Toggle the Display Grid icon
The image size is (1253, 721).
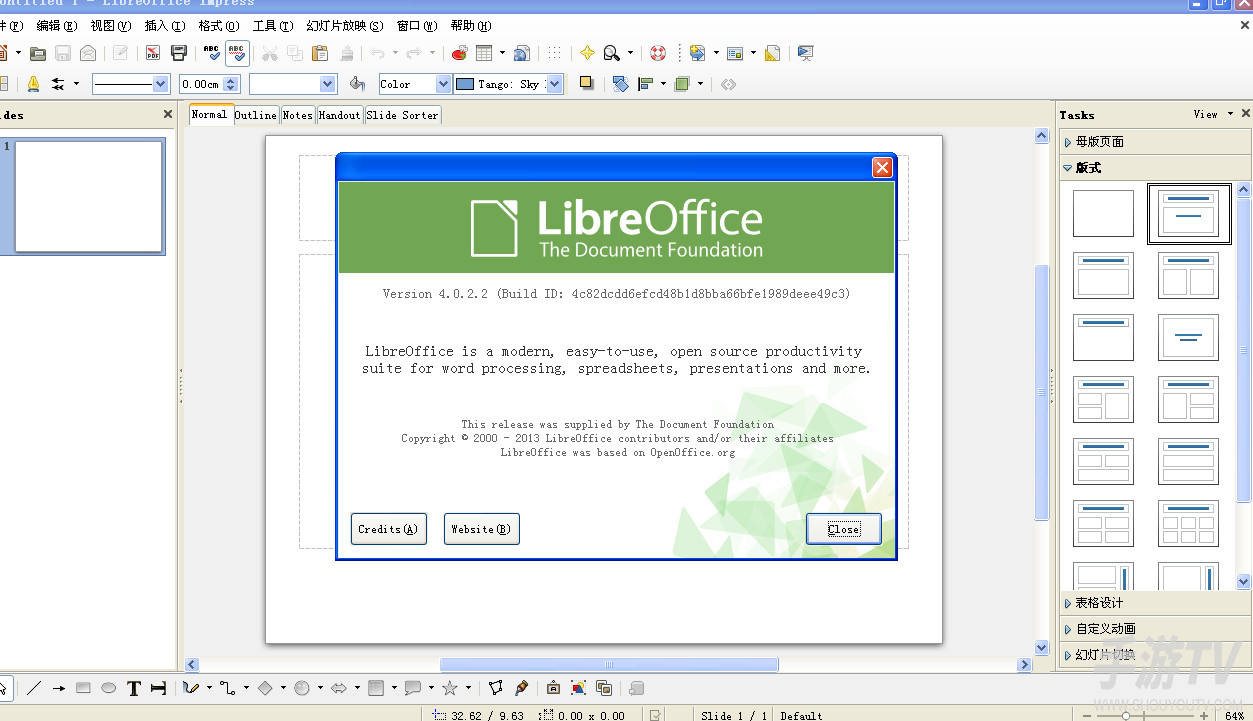(553, 53)
